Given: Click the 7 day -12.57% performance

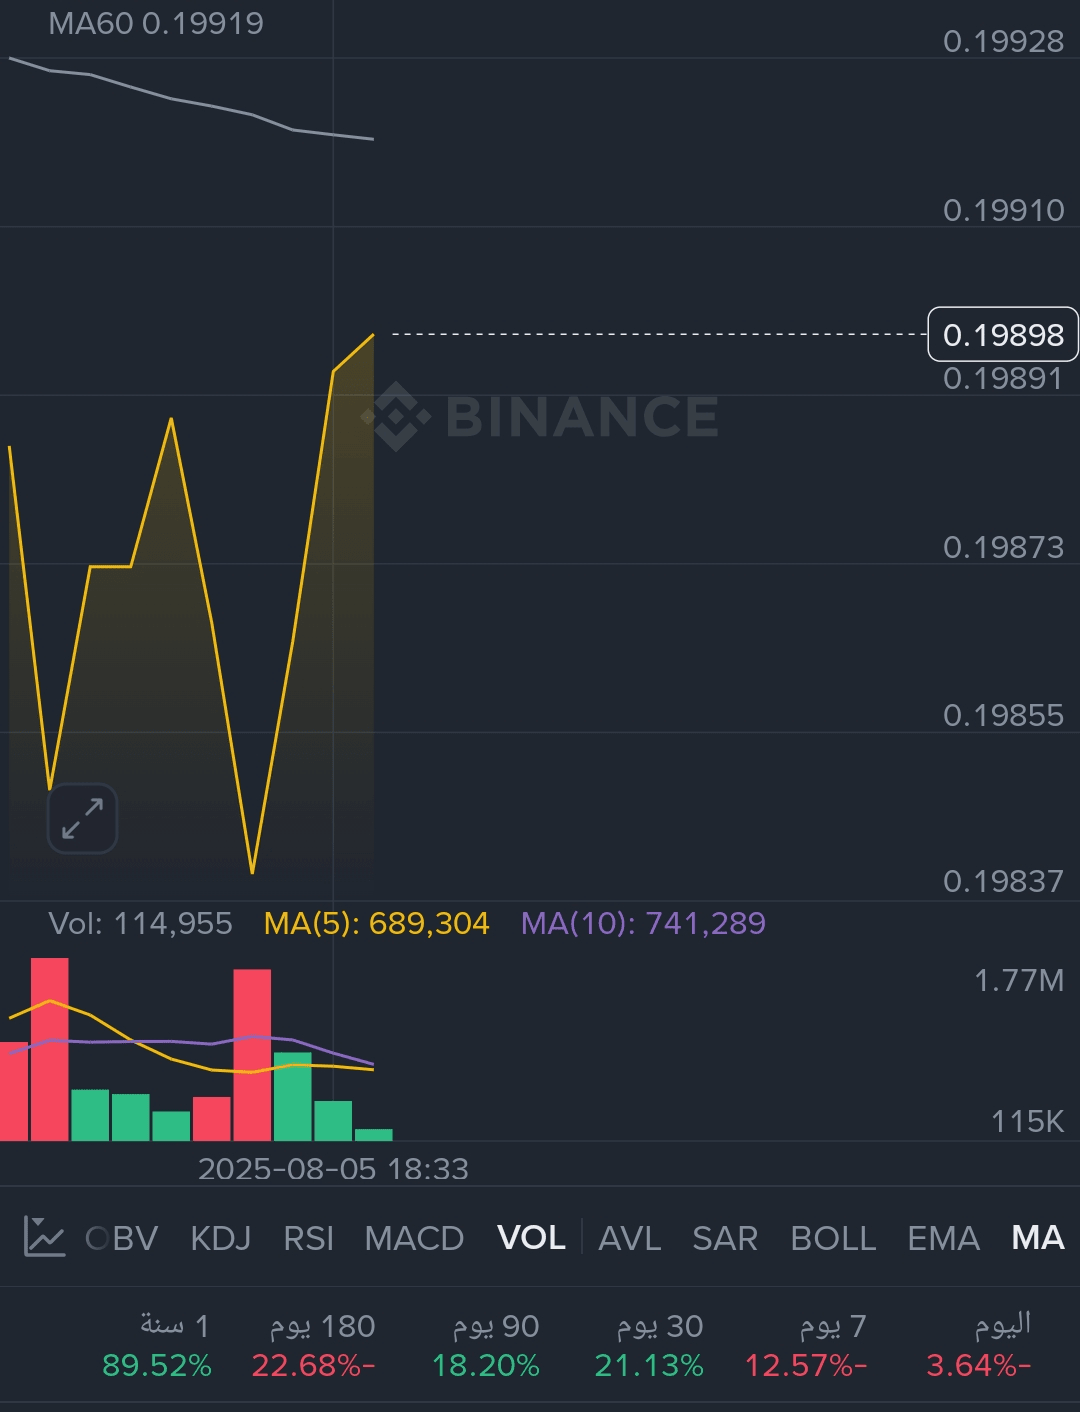Looking at the screenshot, I should coord(806,1346).
